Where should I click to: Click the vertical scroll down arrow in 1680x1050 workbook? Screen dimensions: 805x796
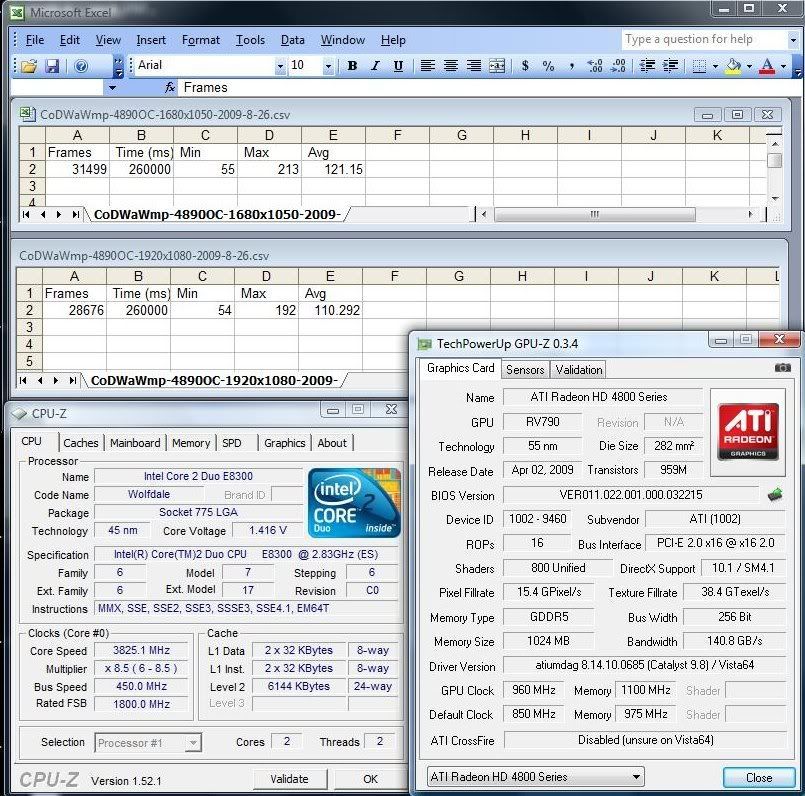tap(775, 198)
